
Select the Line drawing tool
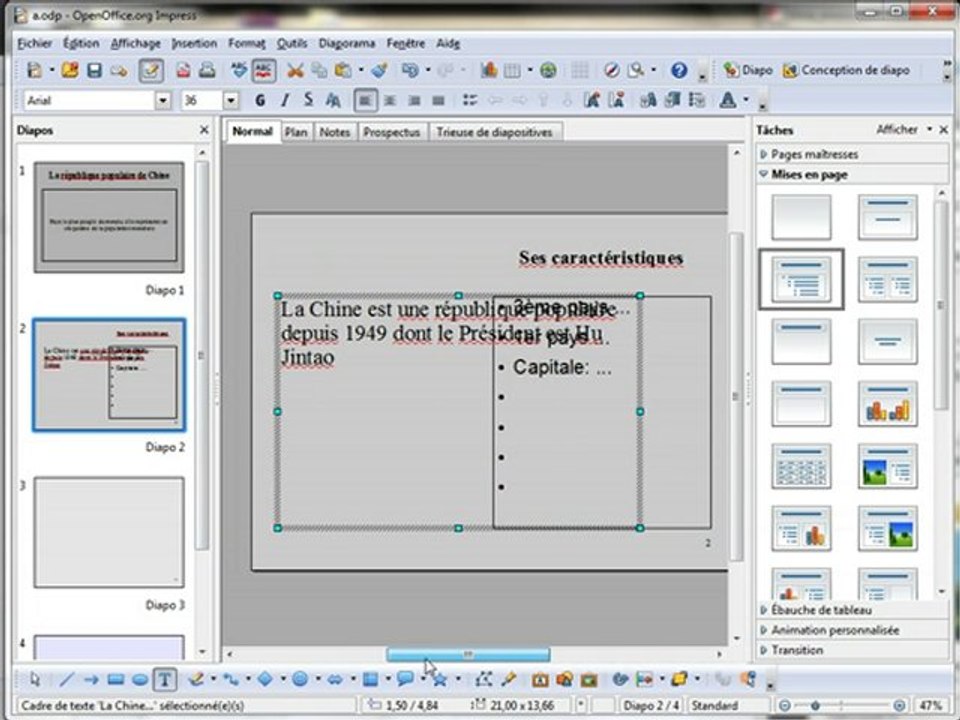pyautogui.click(x=66, y=679)
